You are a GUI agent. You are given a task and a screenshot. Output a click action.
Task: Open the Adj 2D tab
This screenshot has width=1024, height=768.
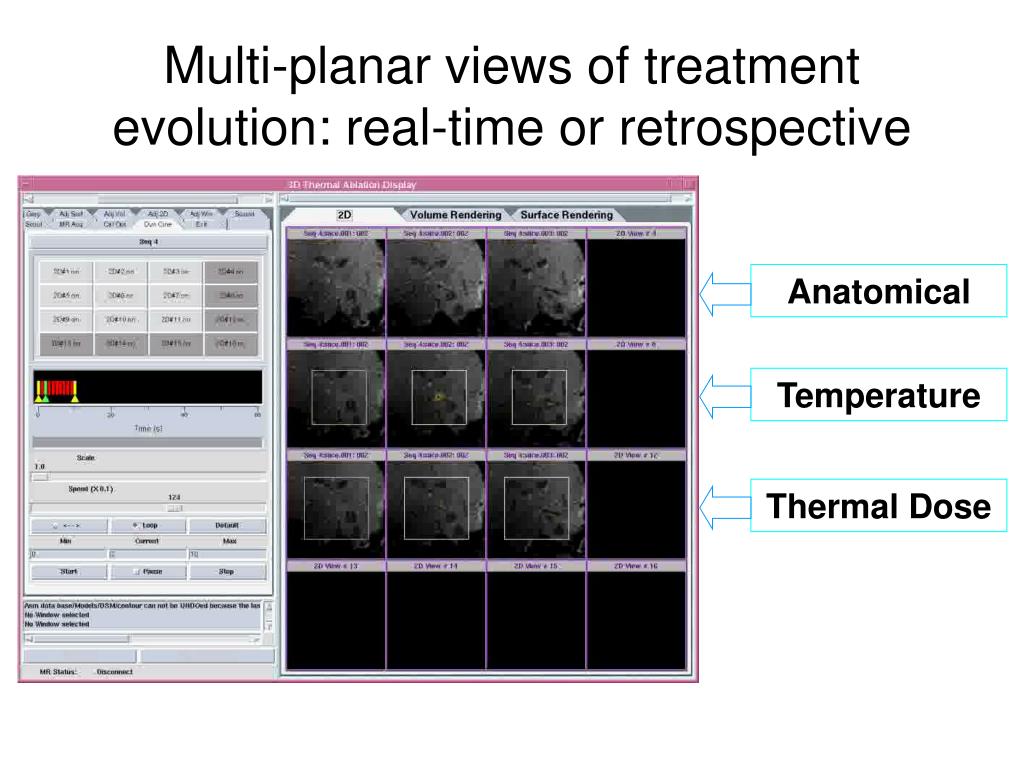pos(157,214)
